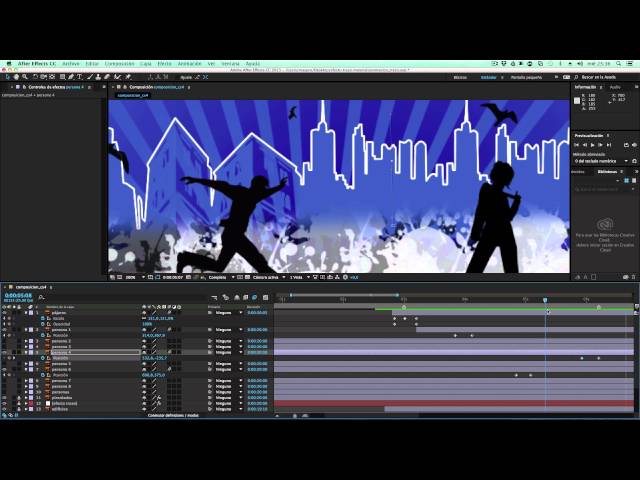Viewport: 640px width, 480px height.
Task: Expand persona 2 layer properties
Action: [x=26, y=341]
